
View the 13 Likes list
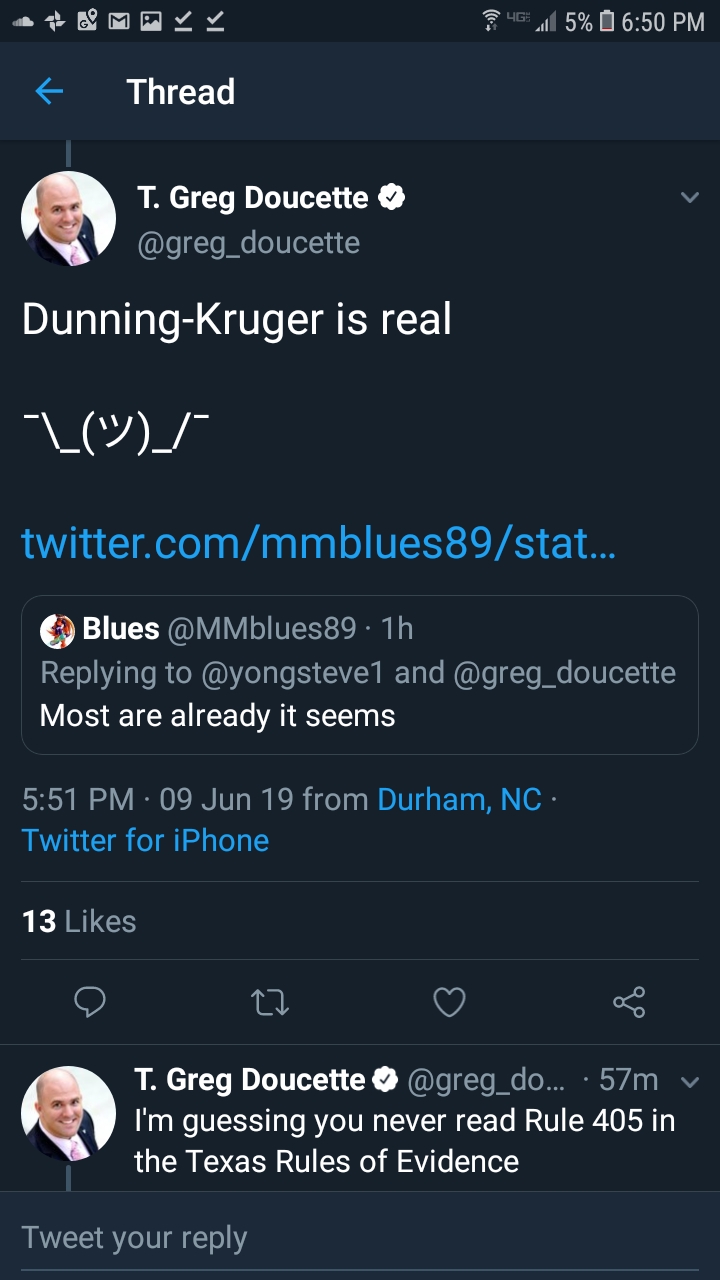pos(79,921)
